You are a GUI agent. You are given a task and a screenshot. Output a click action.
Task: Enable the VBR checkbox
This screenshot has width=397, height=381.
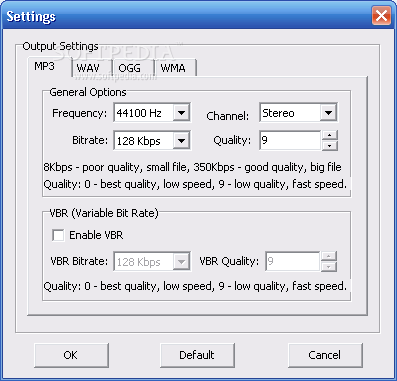(x=58, y=235)
